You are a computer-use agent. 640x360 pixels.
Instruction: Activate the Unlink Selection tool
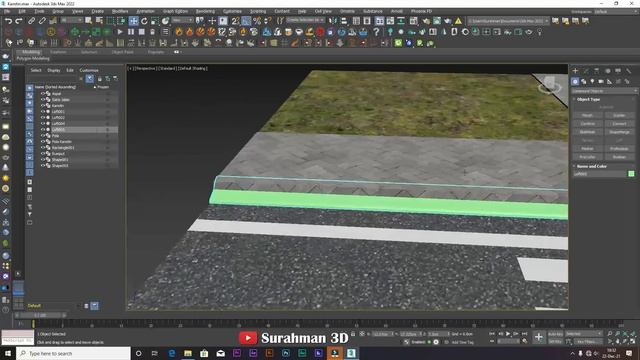pyautogui.click(x=42, y=20)
